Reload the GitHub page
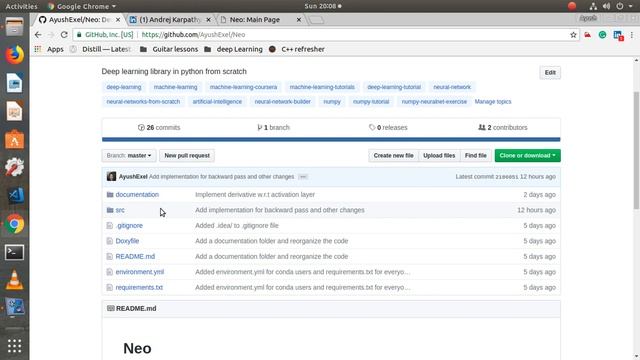This screenshot has width=640, height=360. coord(64,35)
